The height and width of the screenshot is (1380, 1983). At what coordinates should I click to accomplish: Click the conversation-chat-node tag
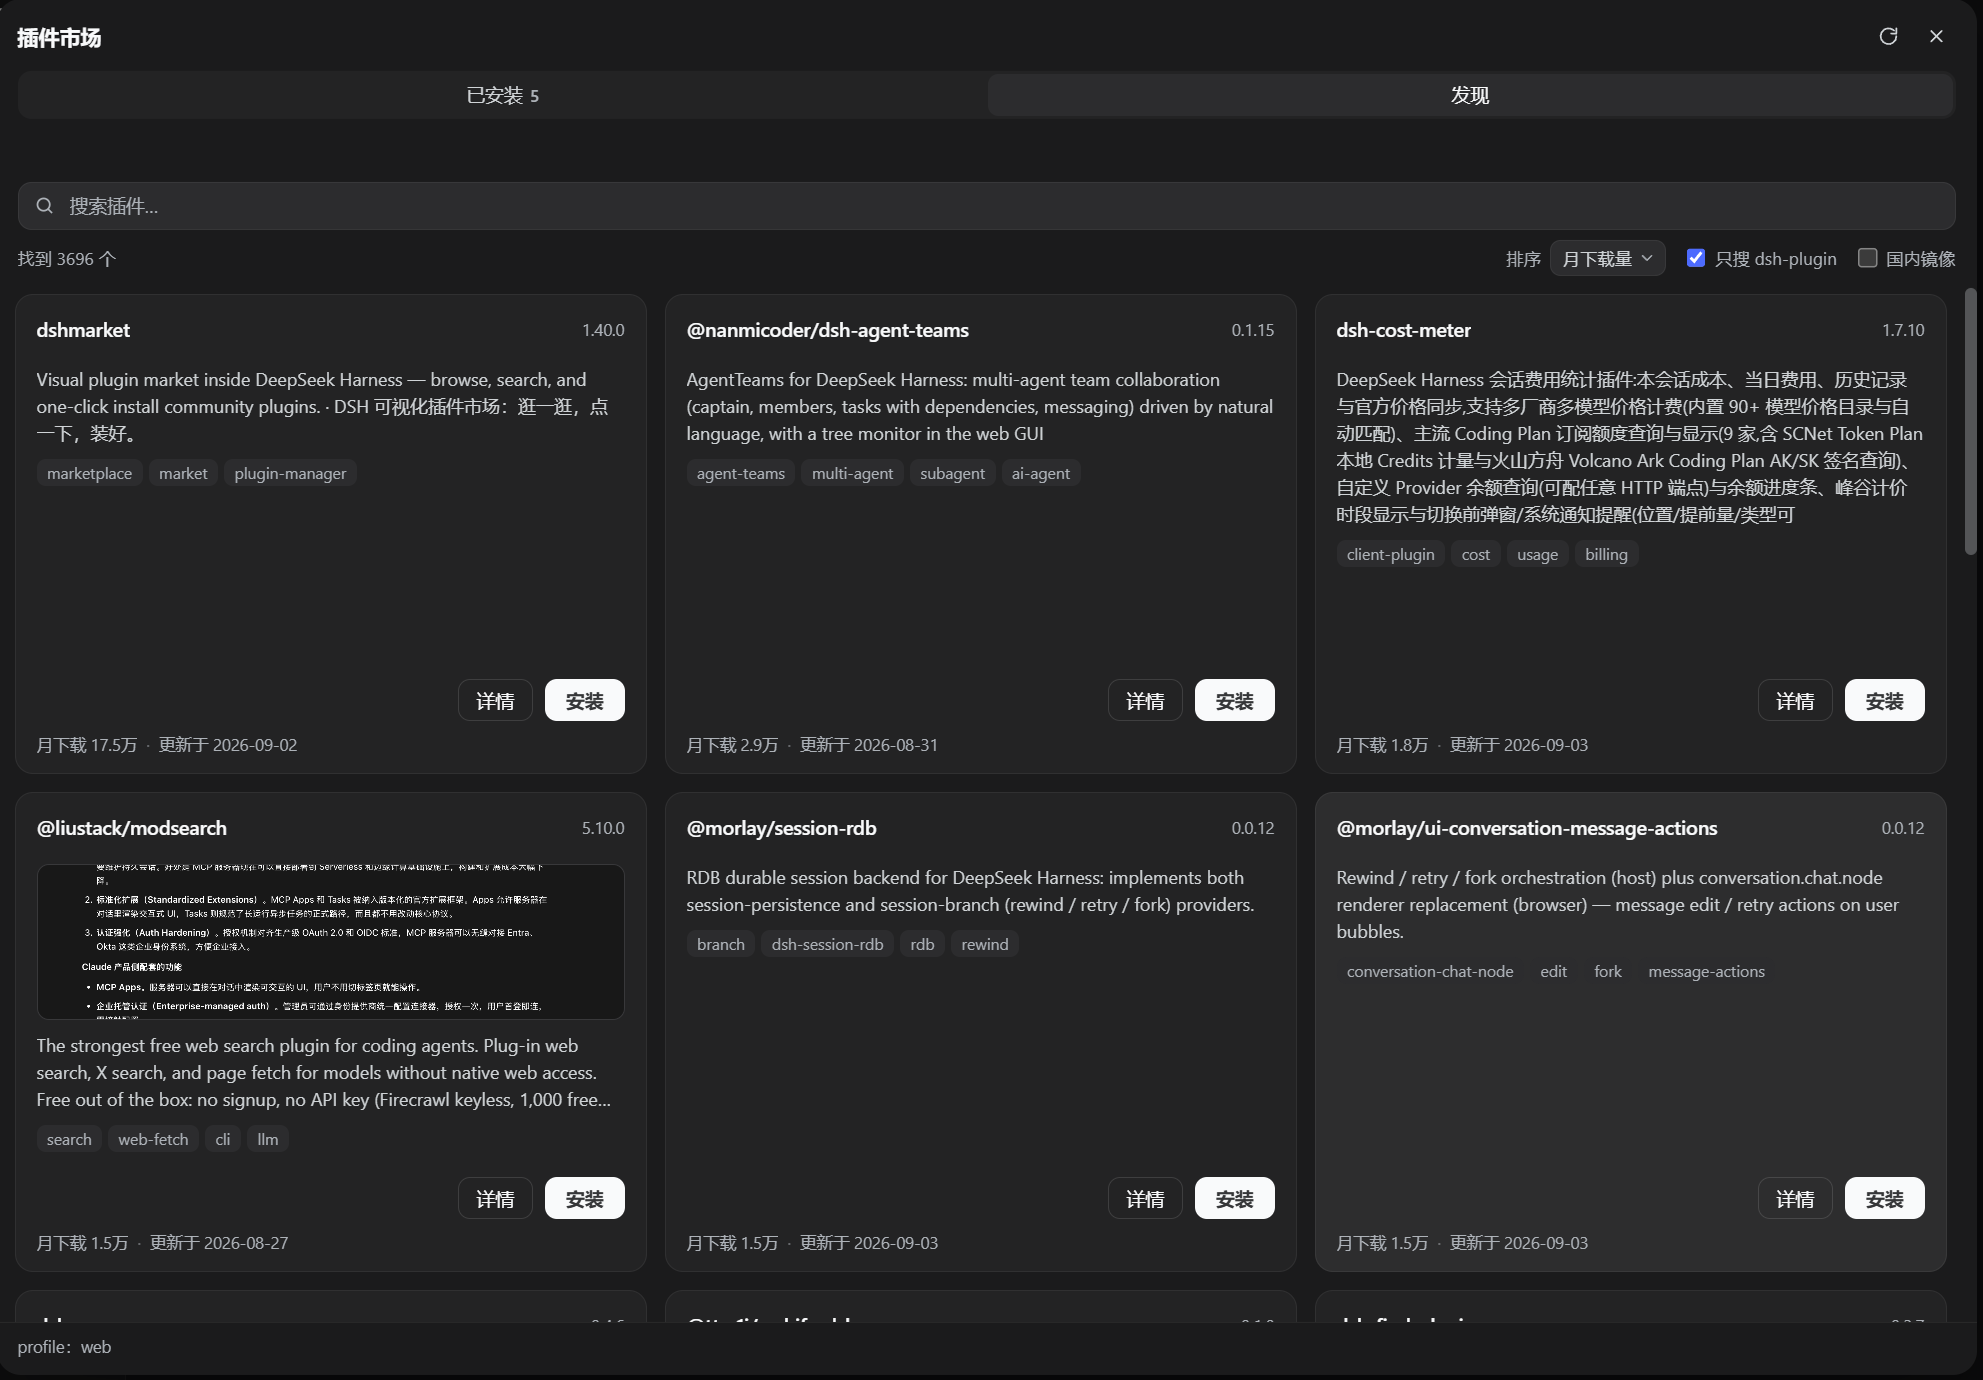coord(1430,971)
